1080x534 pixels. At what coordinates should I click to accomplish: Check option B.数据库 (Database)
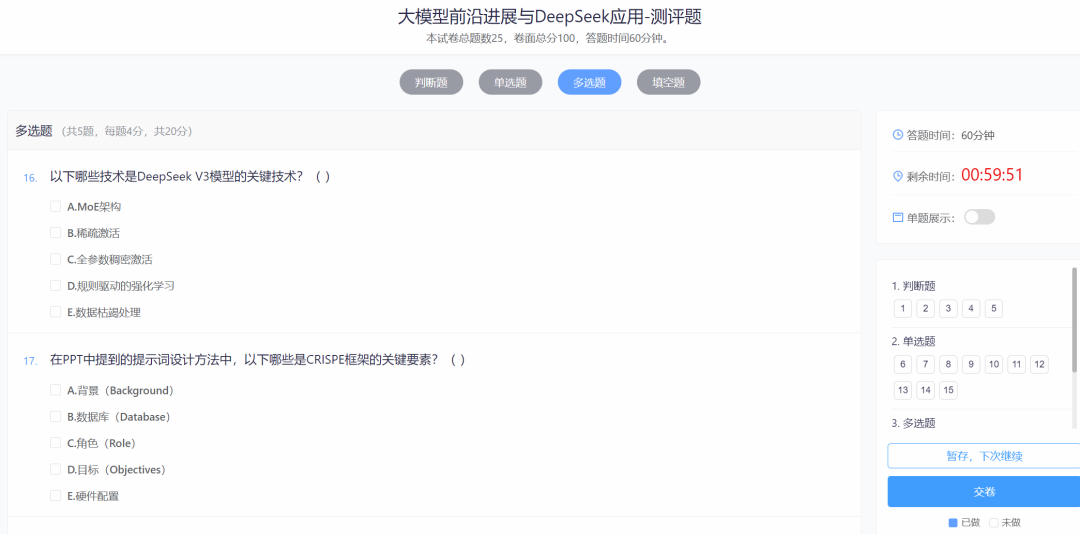56,416
